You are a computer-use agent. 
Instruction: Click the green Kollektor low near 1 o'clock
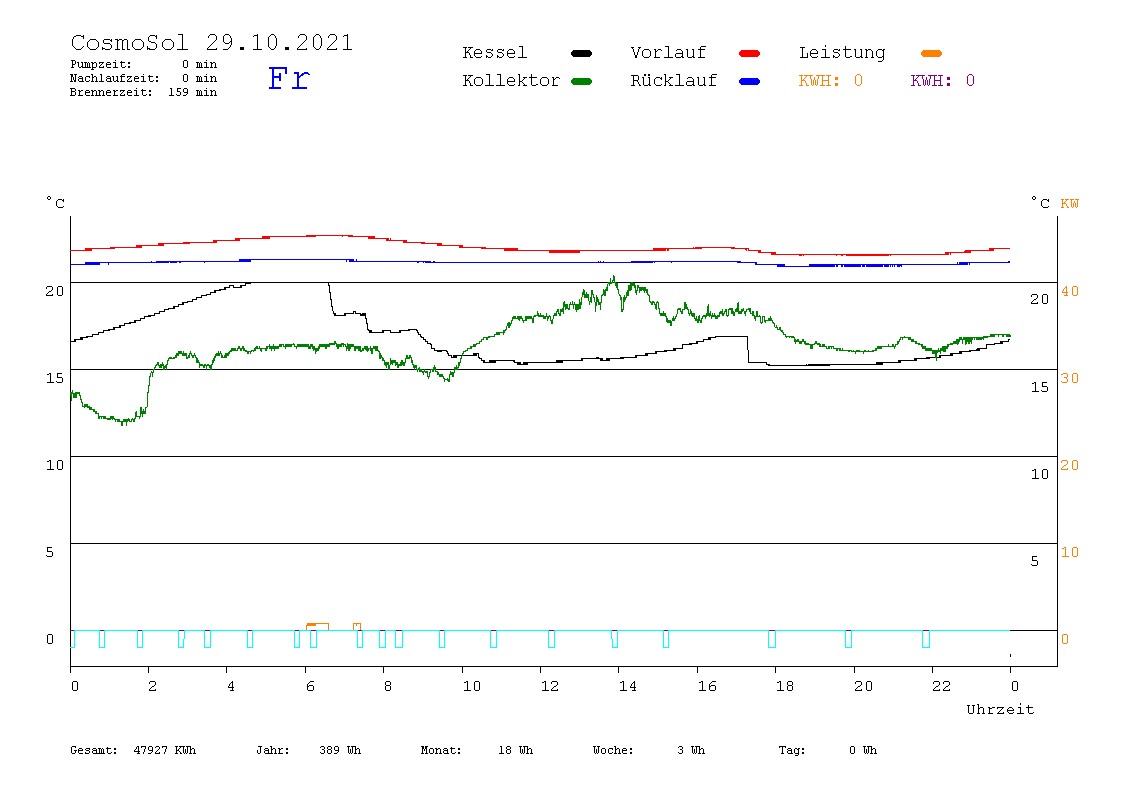pos(123,421)
